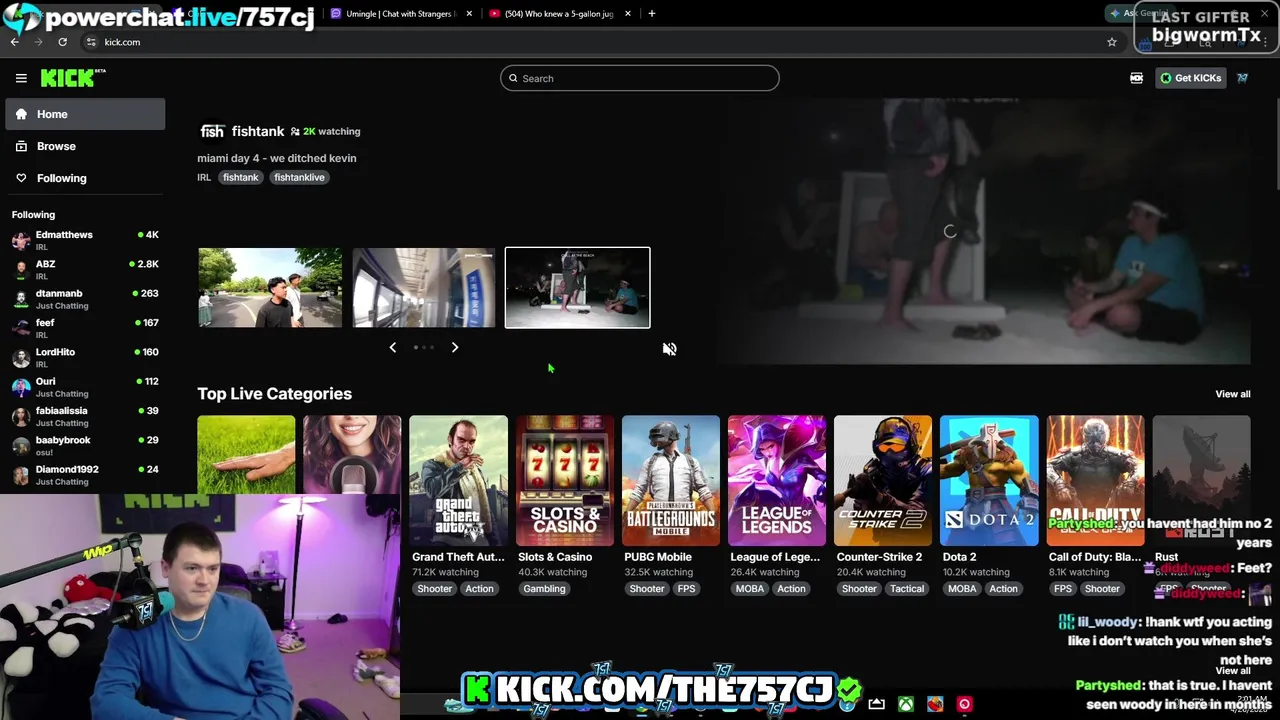
Task: Open the fishtank channel name
Action: point(258,131)
